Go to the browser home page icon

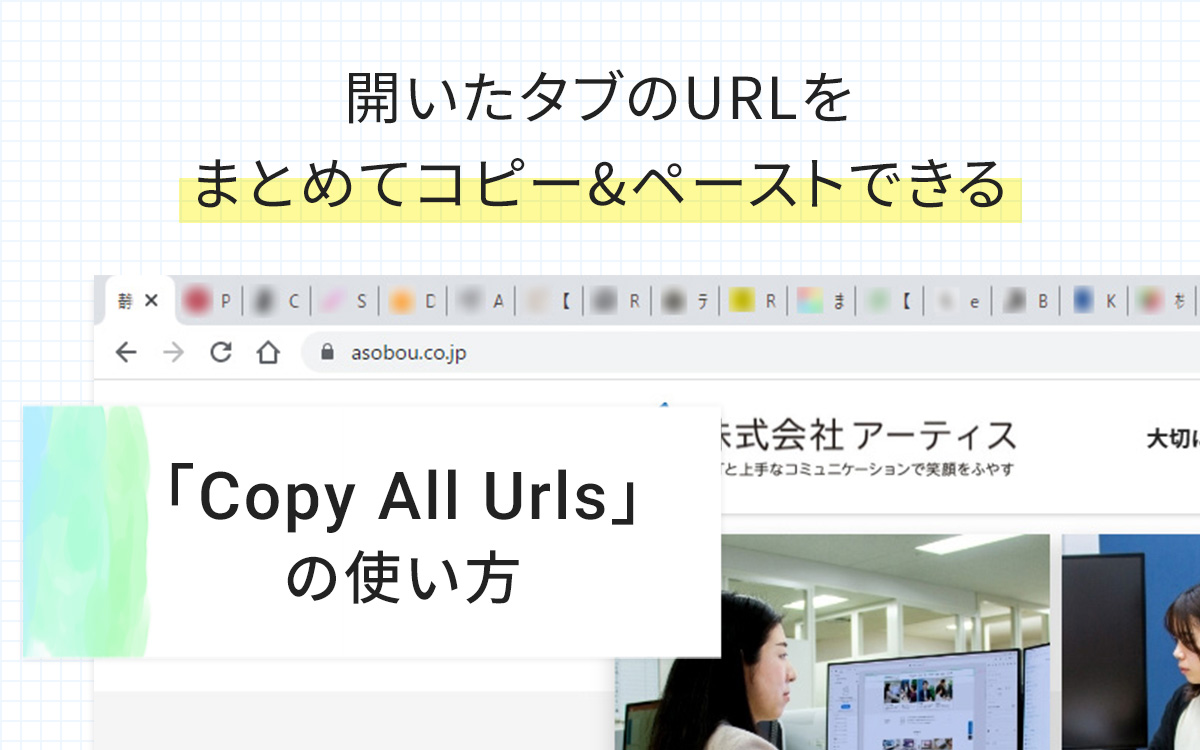pos(268,352)
